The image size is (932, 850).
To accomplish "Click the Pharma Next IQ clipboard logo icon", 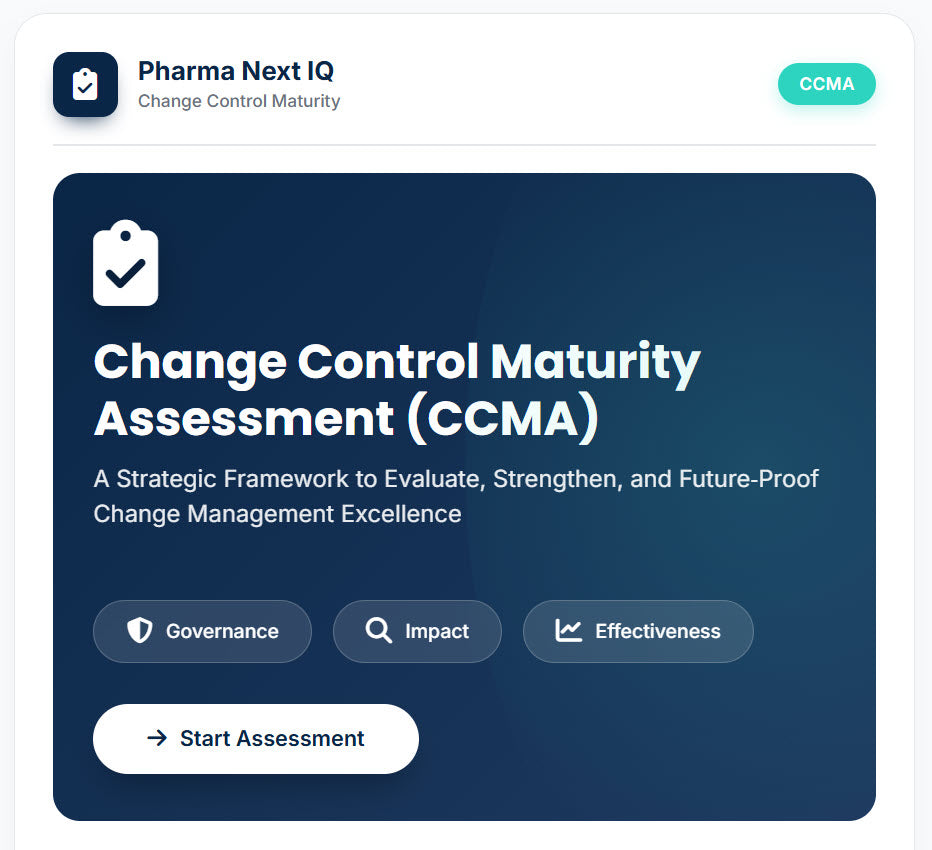I will [x=85, y=84].
